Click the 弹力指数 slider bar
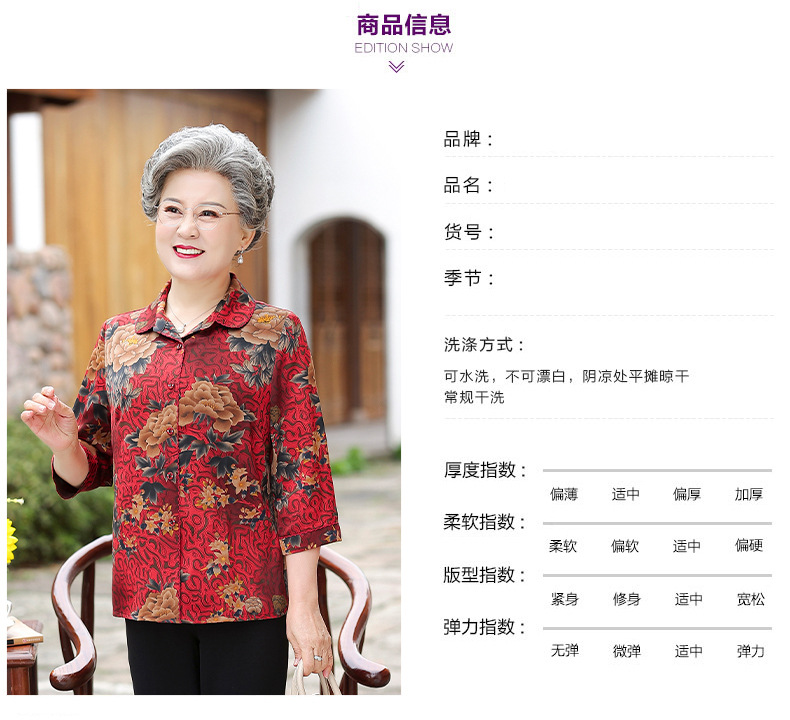This screenshot has height=720, width=790. [657, 628]
